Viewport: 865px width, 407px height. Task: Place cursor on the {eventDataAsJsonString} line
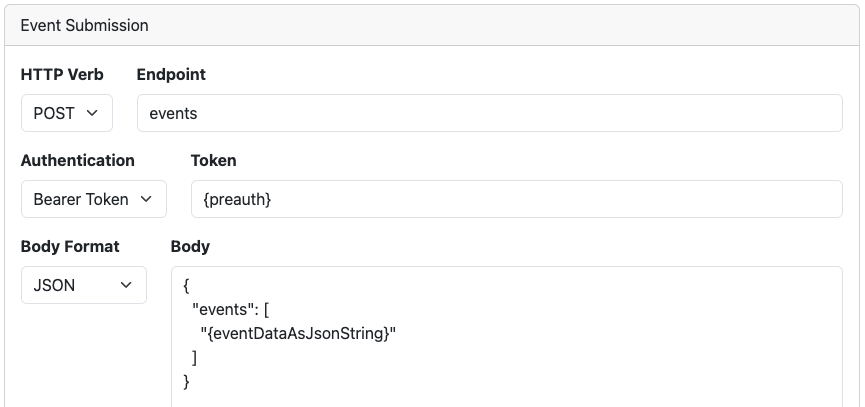pos(298,333)
